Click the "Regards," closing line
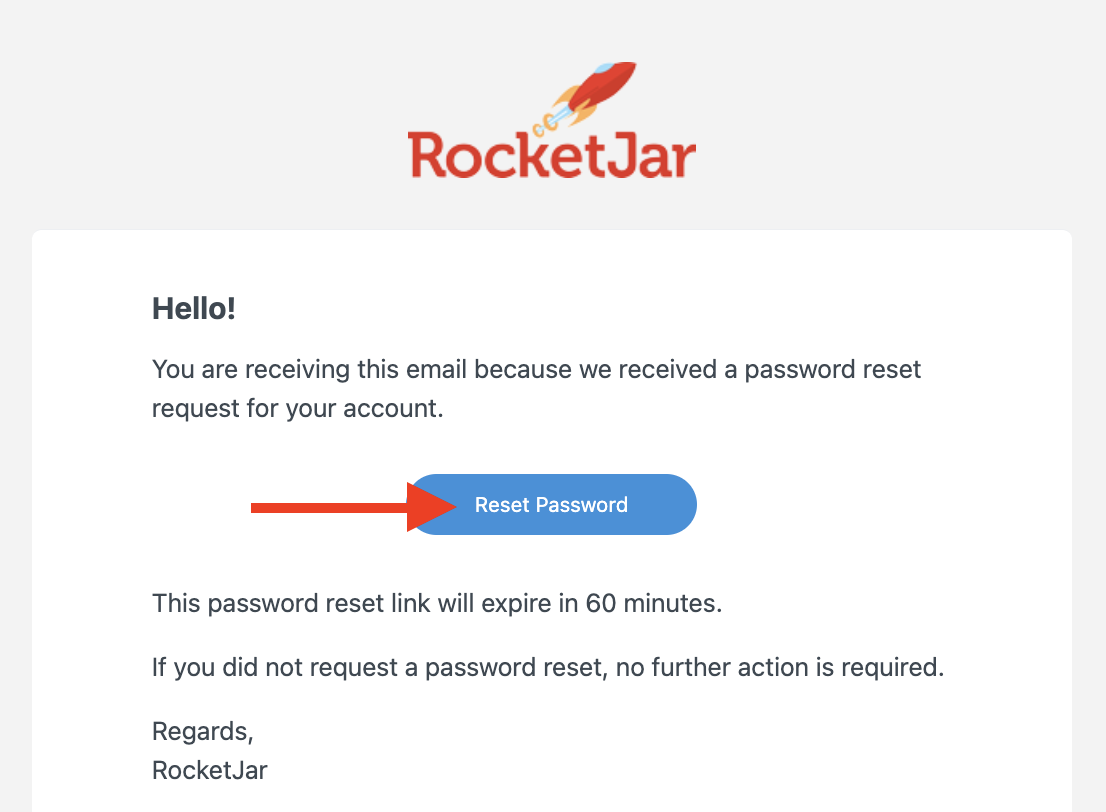 point(203,732)
